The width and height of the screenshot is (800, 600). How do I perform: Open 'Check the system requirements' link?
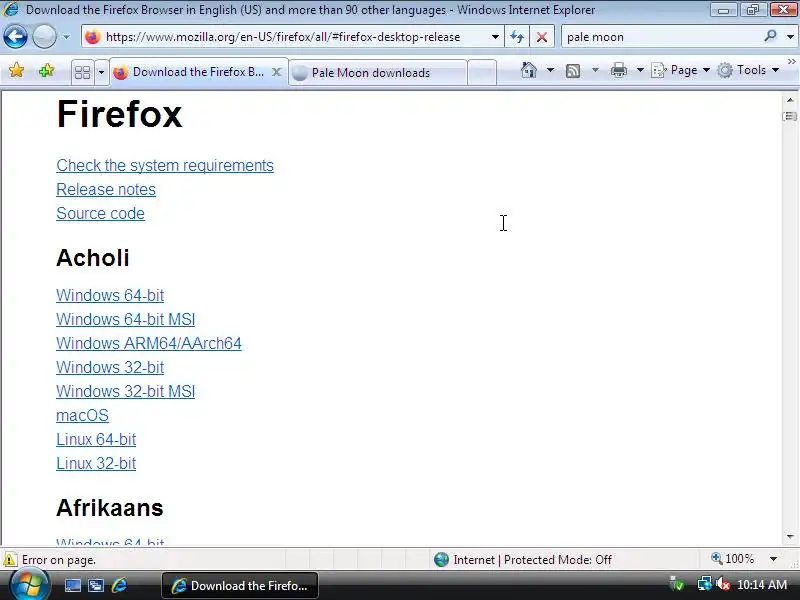[x=165, y=165]
